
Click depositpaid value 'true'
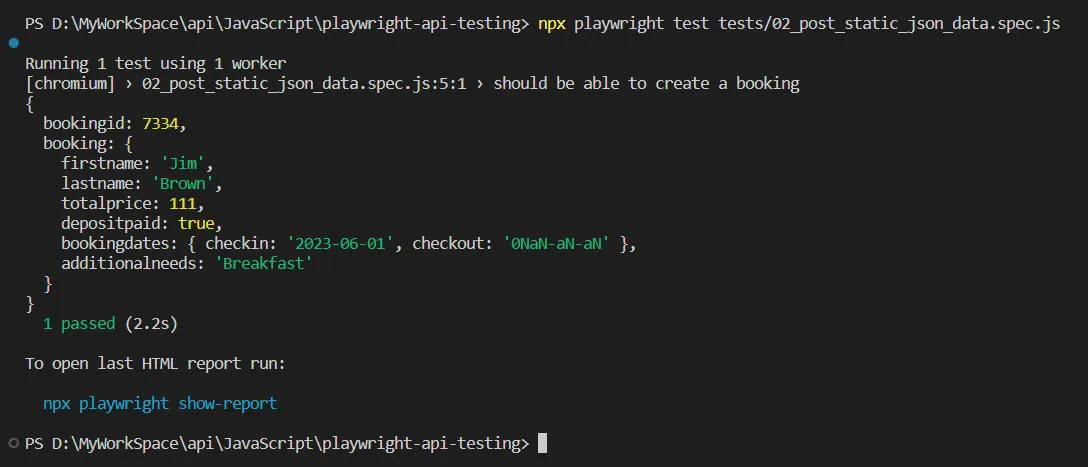point(196,224)
